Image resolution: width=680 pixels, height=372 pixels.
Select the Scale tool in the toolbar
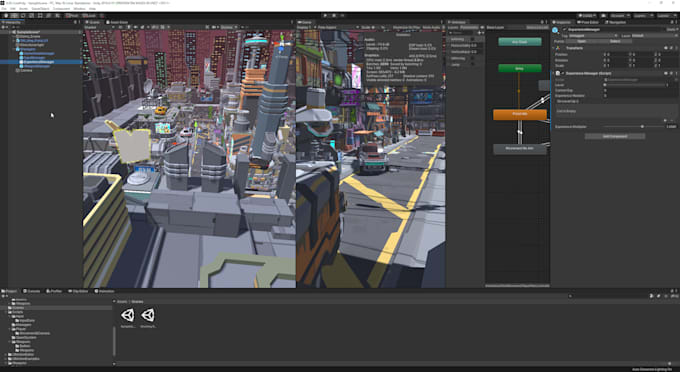[x=31, y=16]
